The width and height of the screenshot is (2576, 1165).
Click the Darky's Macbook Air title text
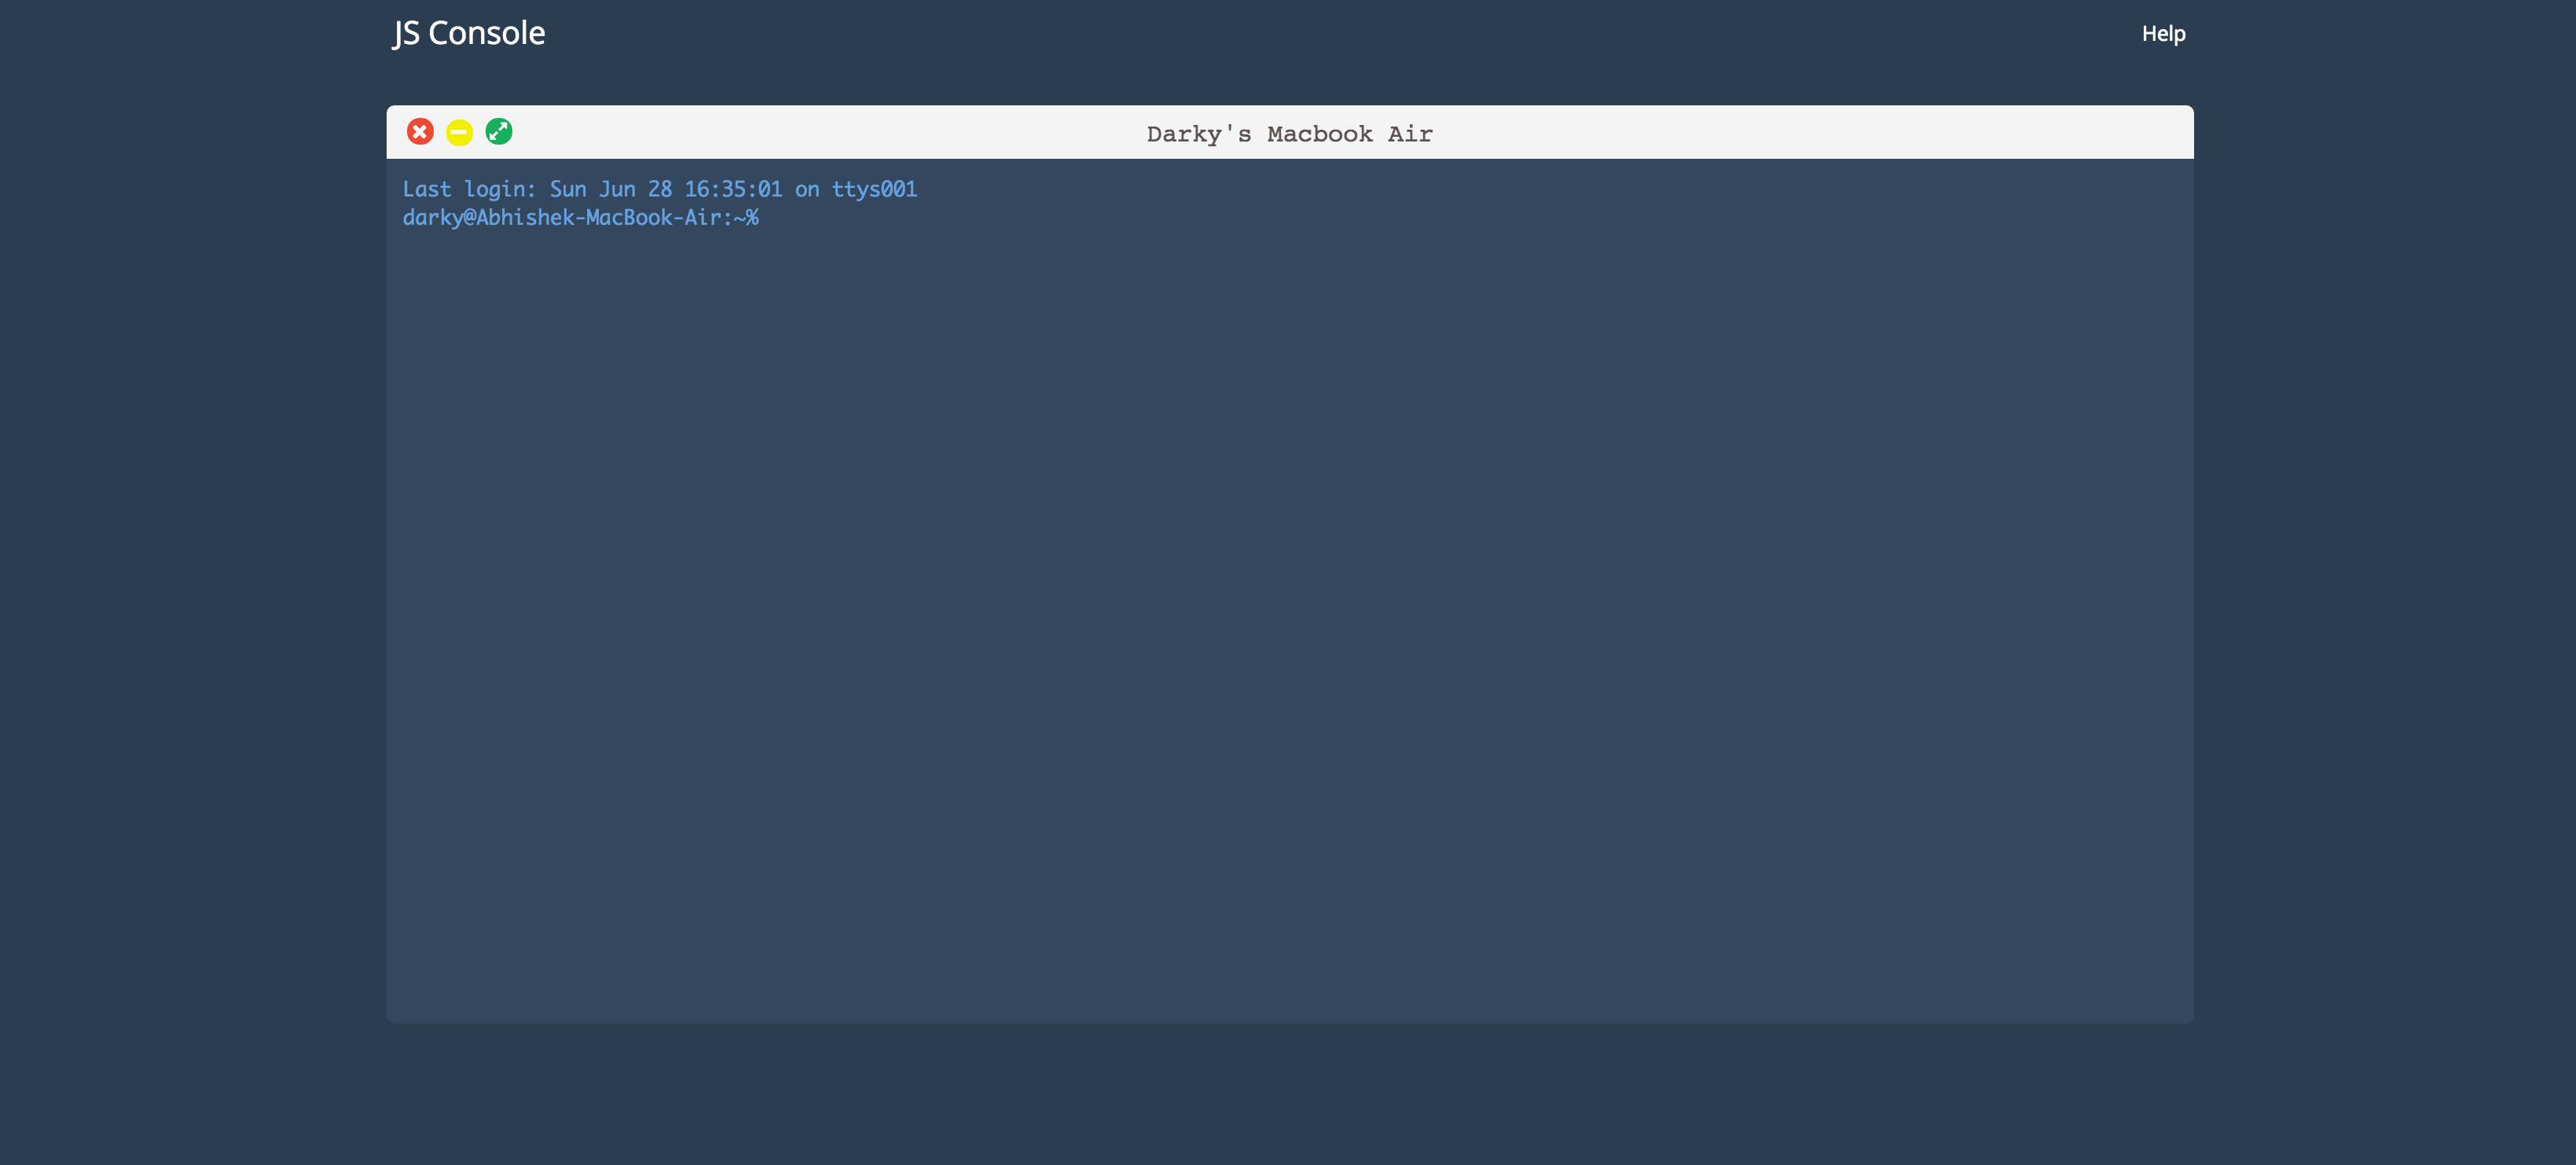(1289, 134)
